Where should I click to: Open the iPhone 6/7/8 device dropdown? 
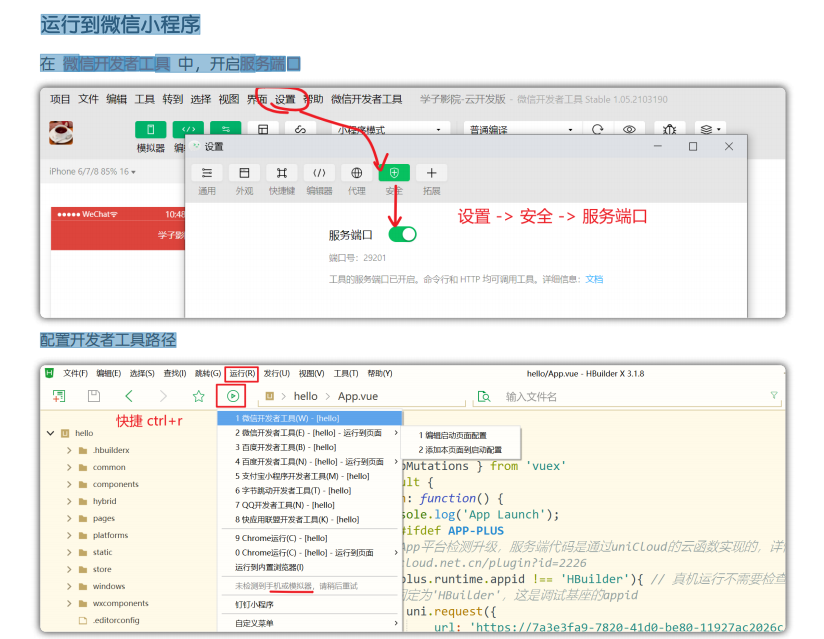tap(92, 172)
